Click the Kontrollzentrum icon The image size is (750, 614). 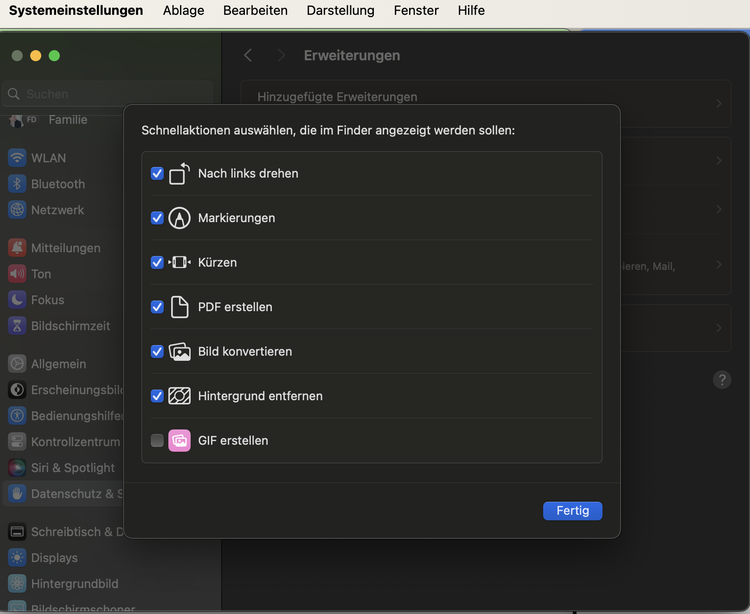17,441
